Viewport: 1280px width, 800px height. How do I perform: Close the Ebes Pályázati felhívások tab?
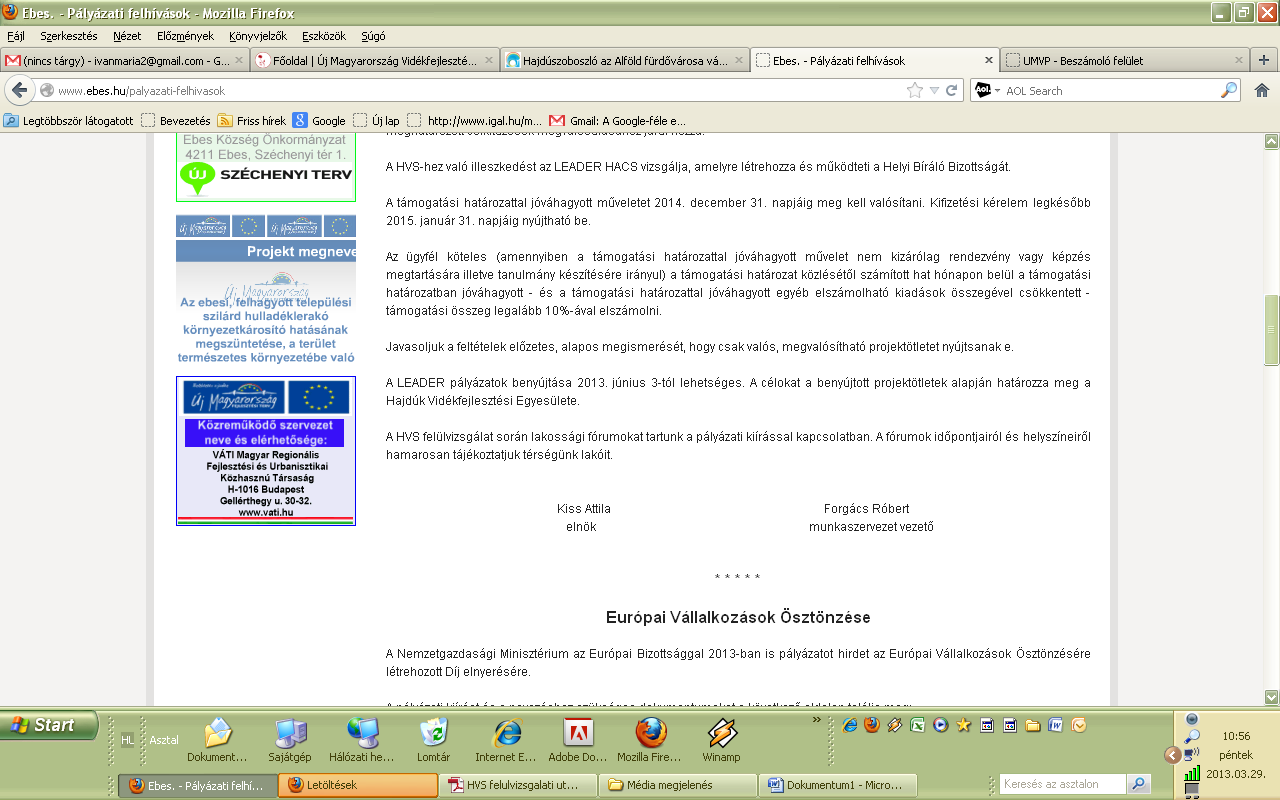point(989,60)
